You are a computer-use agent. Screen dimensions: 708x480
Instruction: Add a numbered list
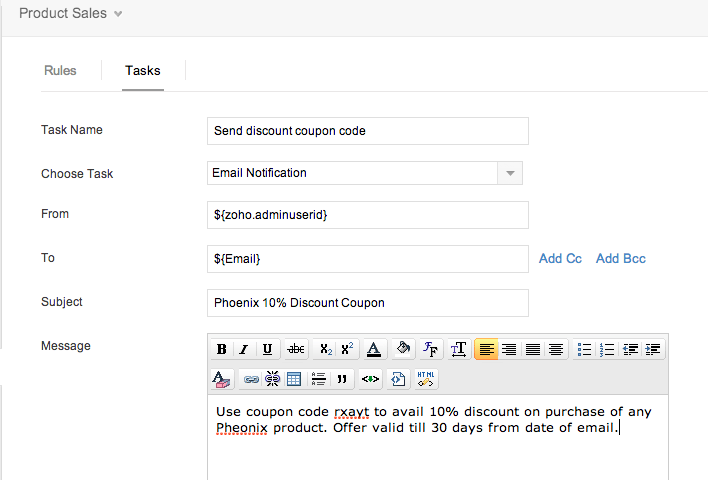(x=607, y=349)
